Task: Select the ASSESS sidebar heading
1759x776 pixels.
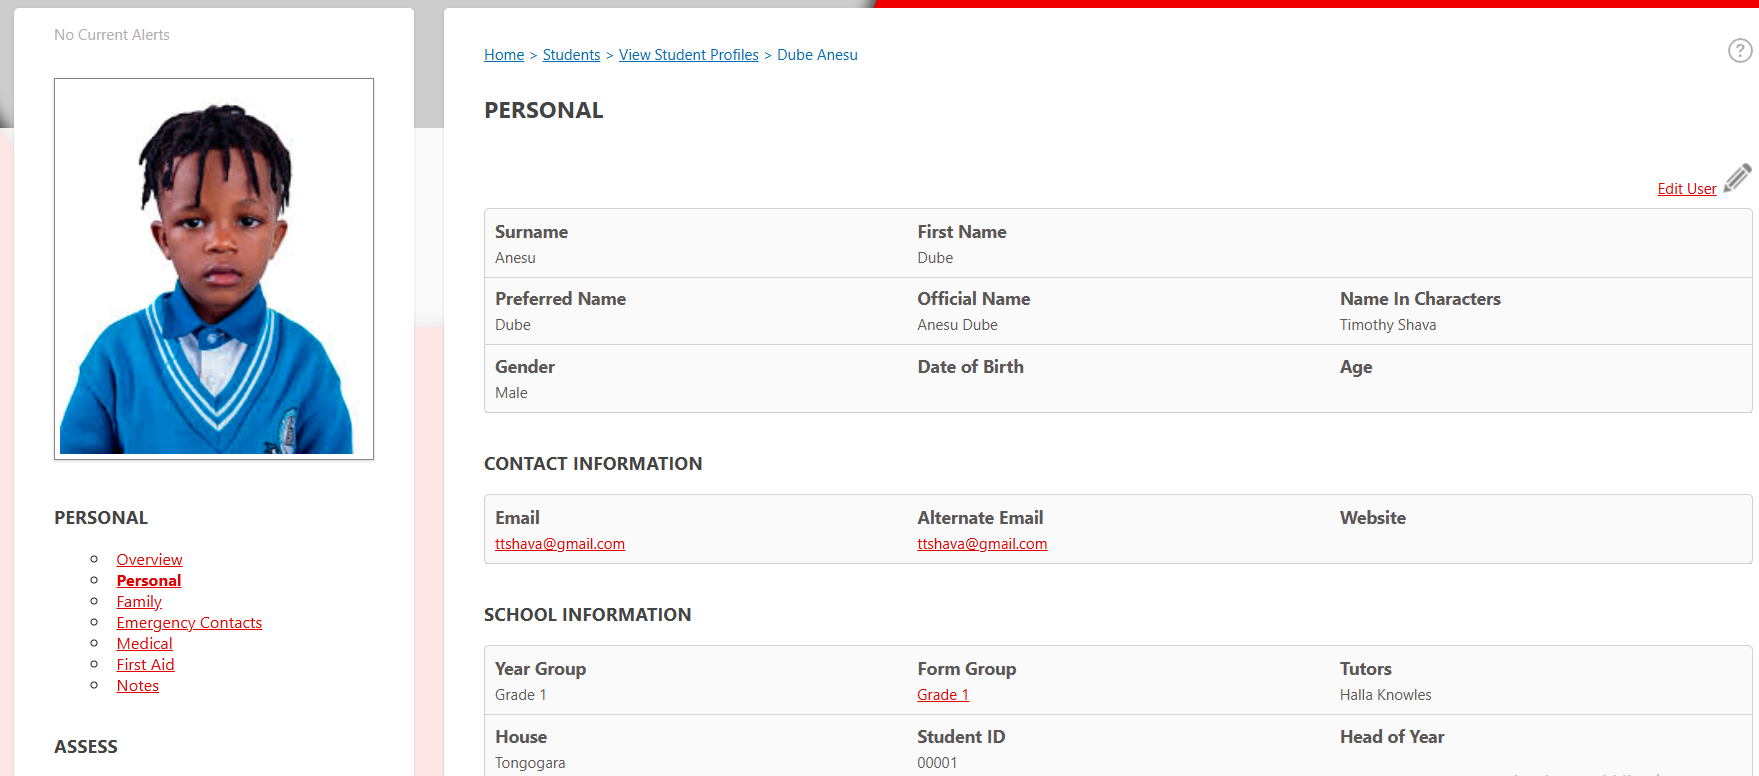Action: (x=86, y=747)
